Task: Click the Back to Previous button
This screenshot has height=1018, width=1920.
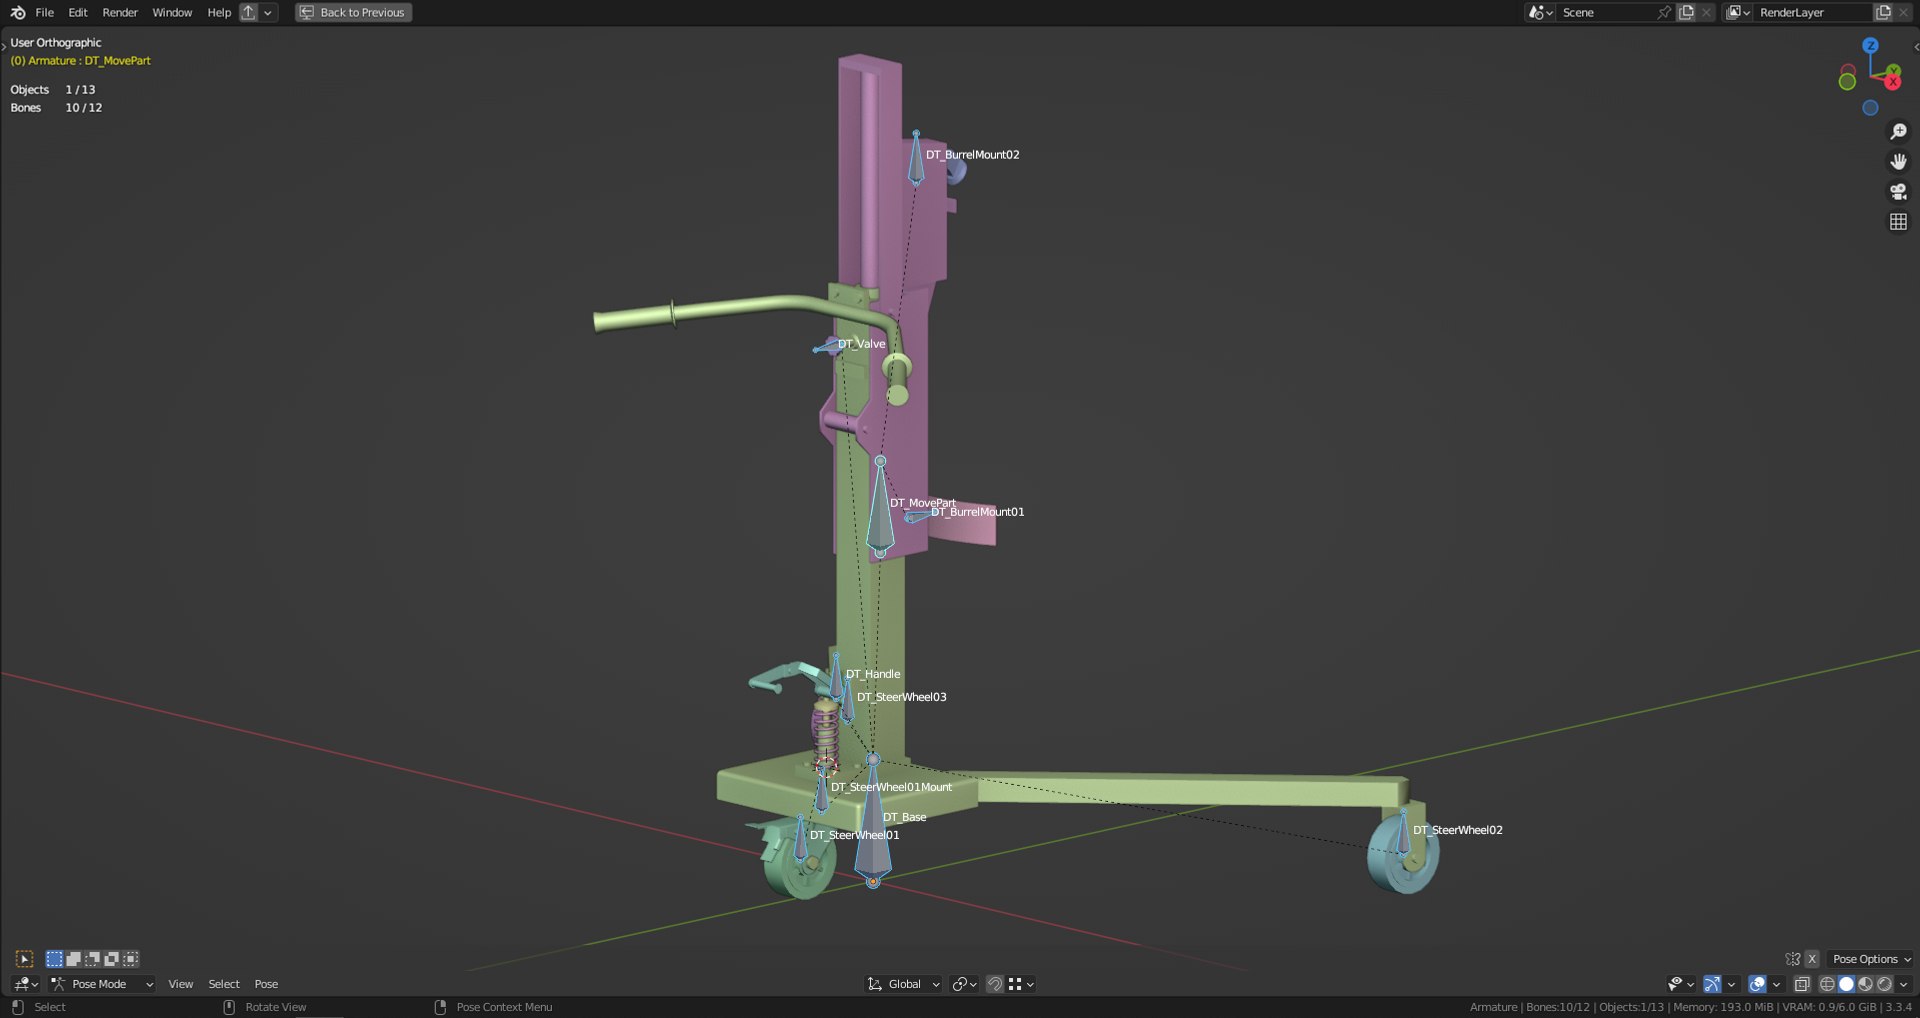Action: click(x=353, y=12)
